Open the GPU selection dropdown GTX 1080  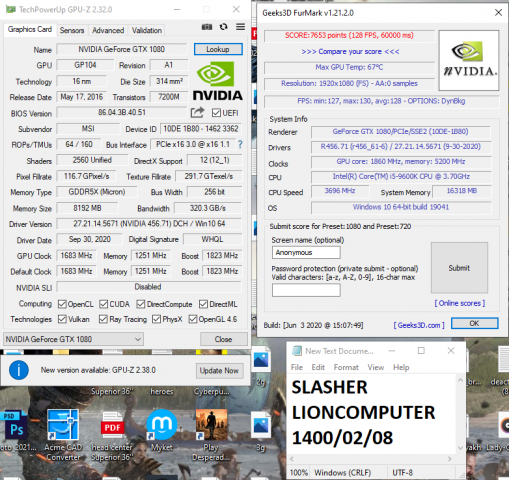click(73, 339)
